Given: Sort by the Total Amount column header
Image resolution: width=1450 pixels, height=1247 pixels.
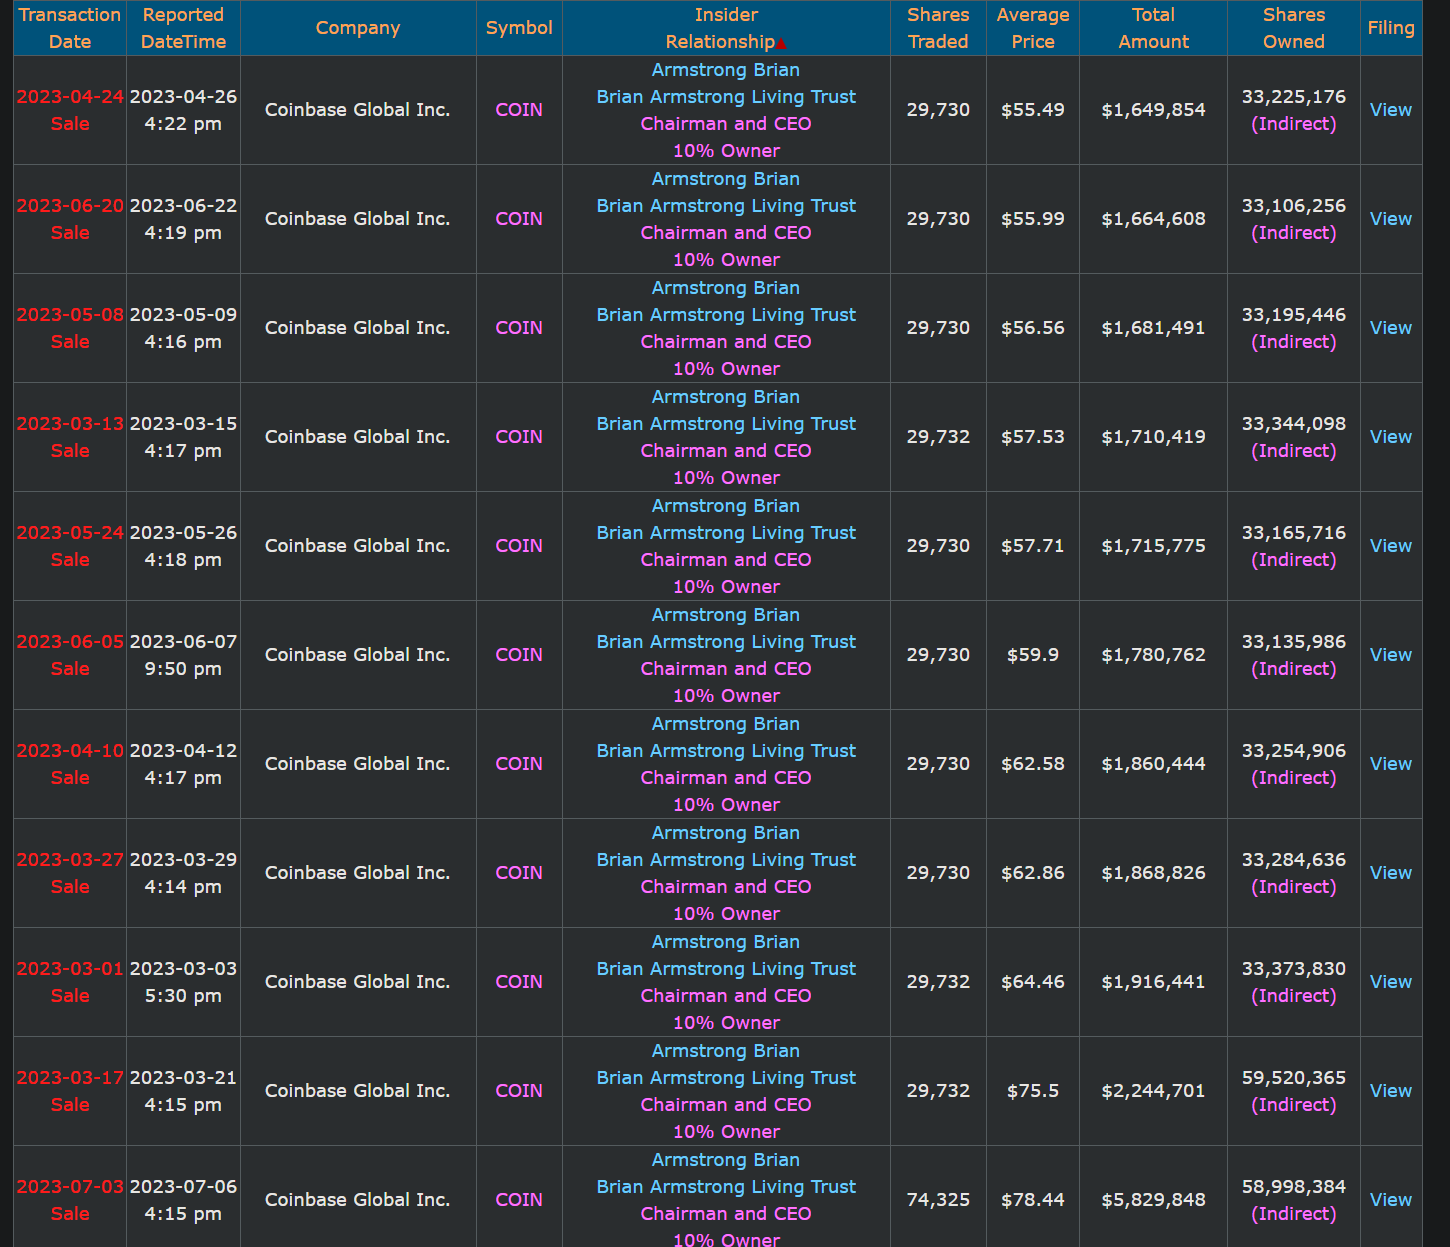Looking at the screenshot, I should 1153,28.
